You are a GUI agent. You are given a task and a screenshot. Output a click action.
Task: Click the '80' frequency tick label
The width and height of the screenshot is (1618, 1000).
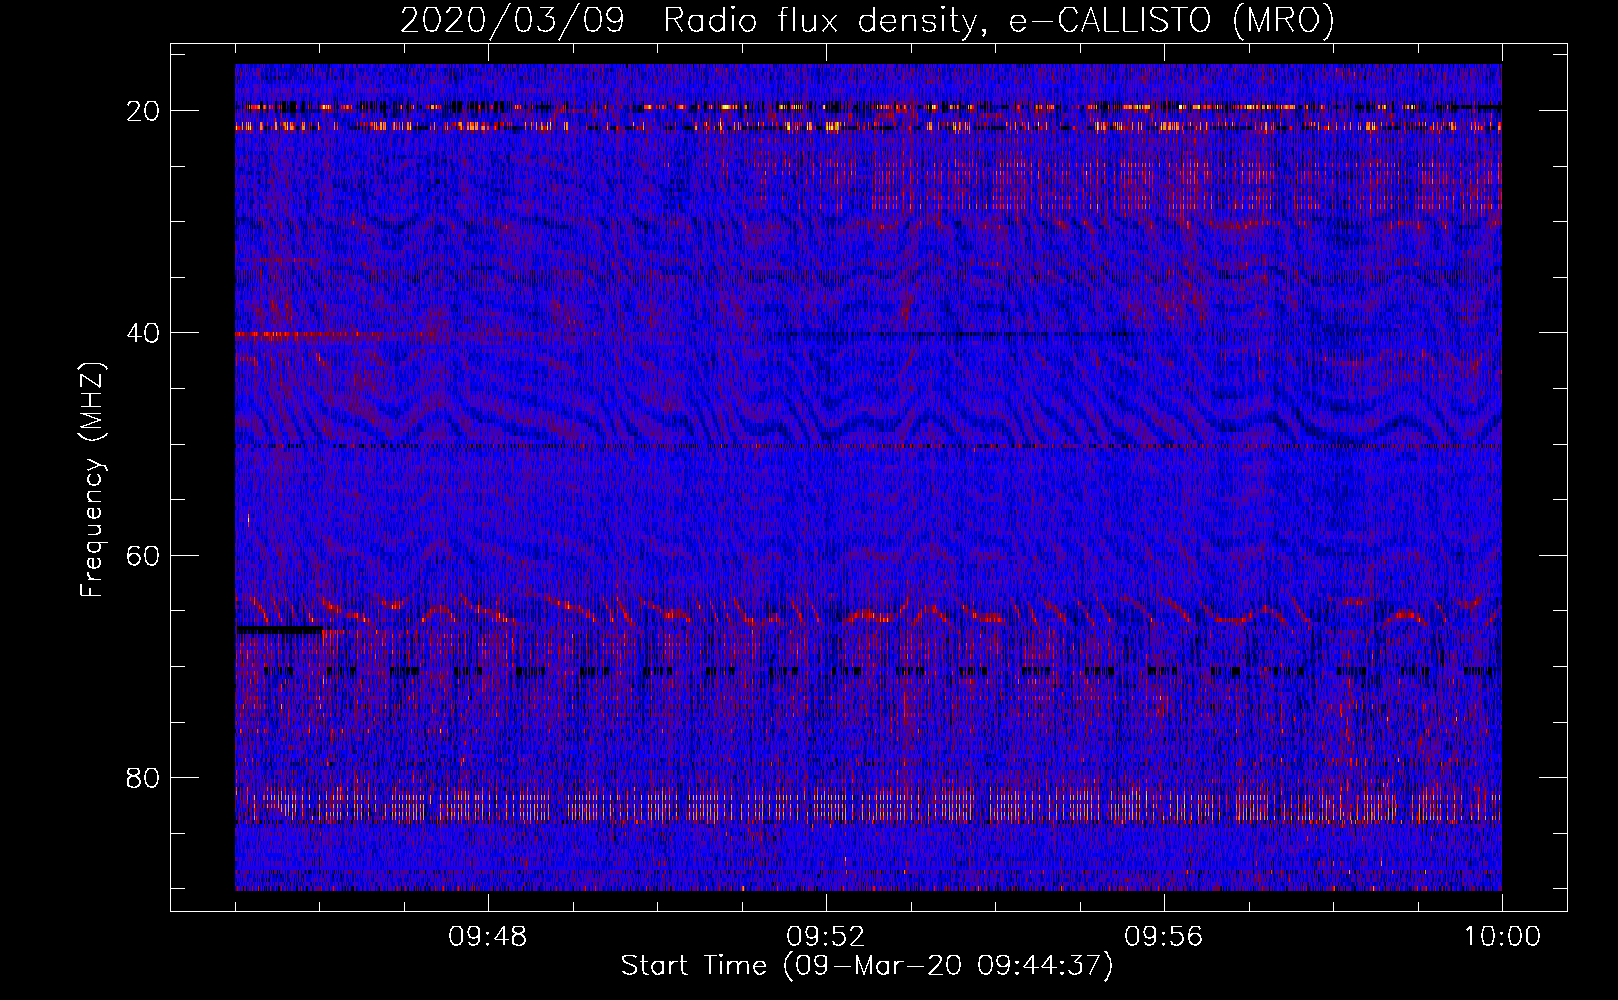coord(143,778)
